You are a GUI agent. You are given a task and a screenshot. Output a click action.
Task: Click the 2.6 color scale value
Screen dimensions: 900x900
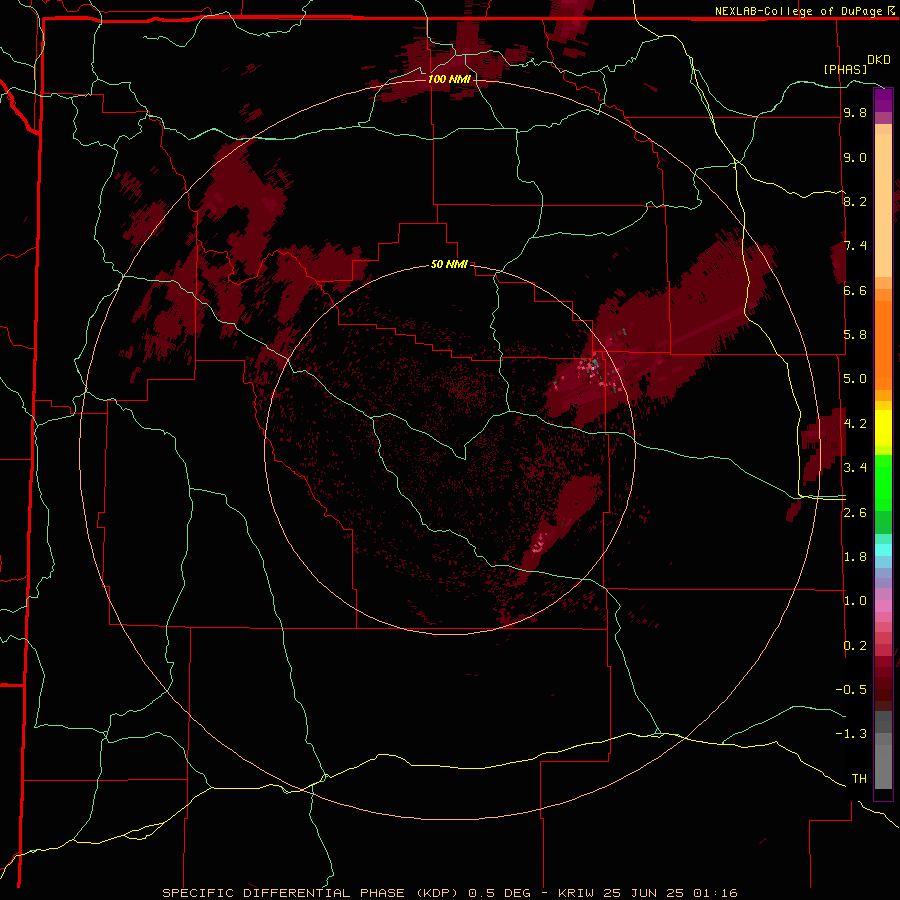855,513
